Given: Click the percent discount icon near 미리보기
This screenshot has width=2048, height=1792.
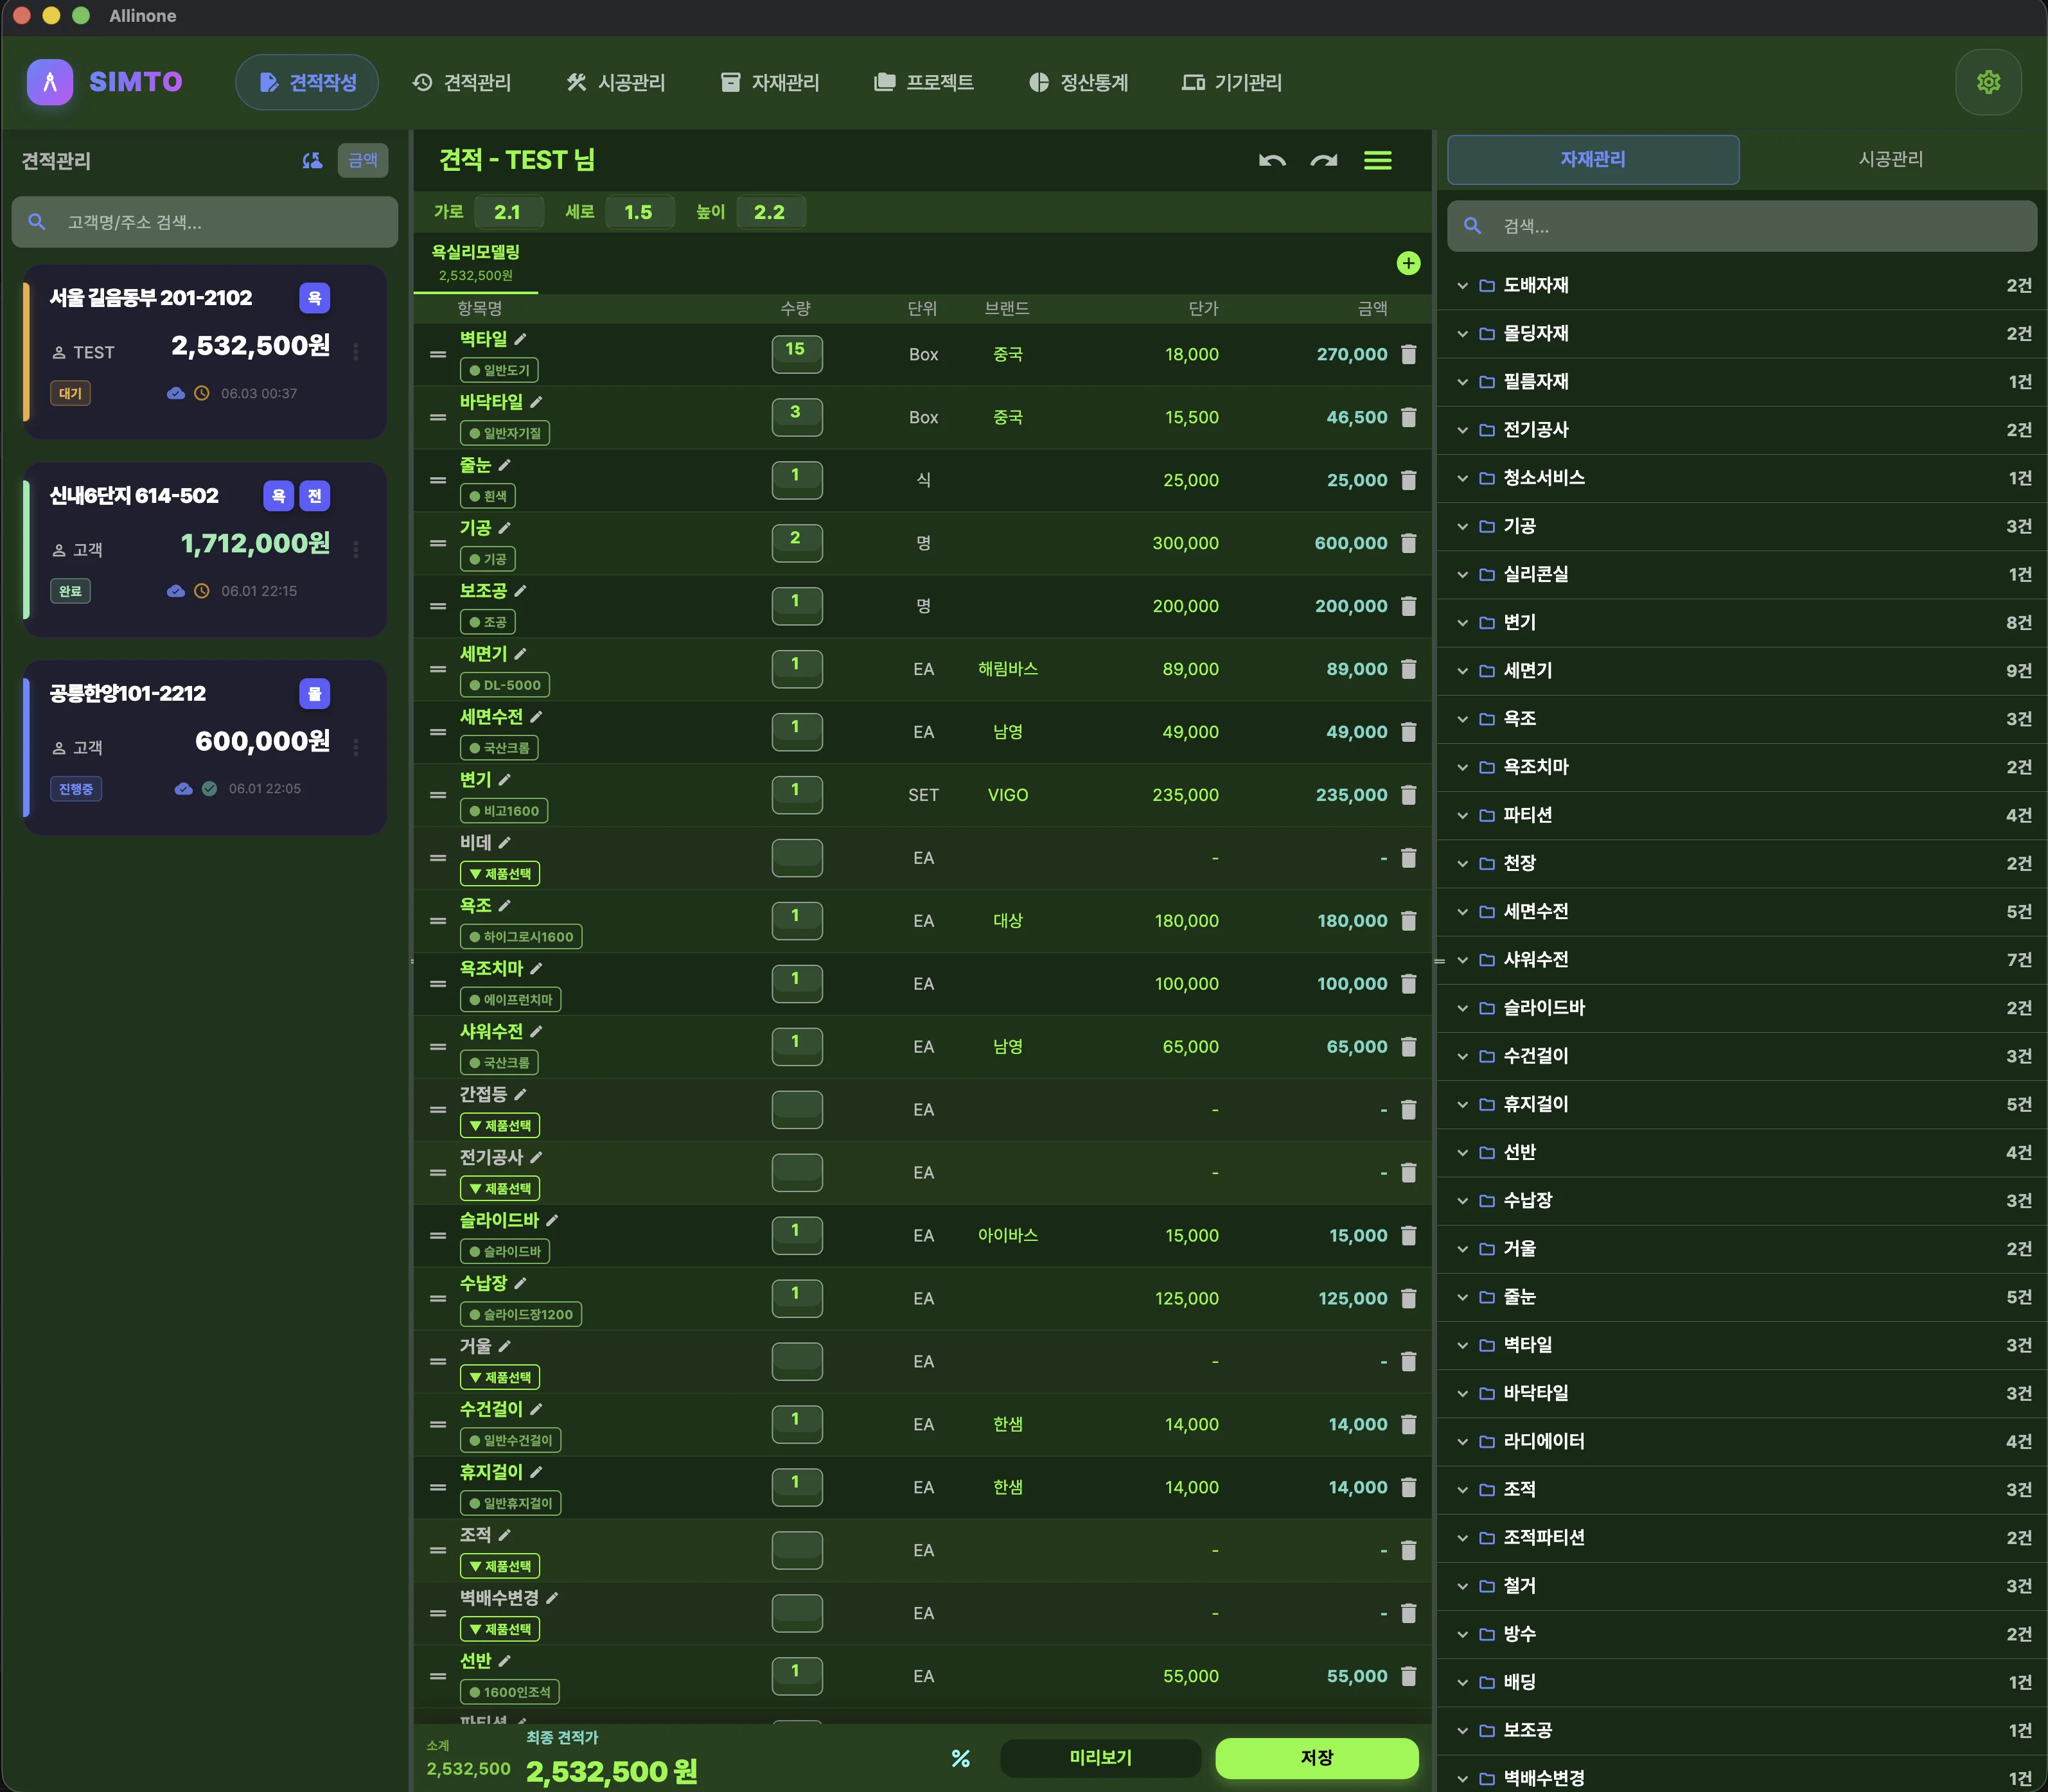Looking at the screenshot, I should (961, 1758).
